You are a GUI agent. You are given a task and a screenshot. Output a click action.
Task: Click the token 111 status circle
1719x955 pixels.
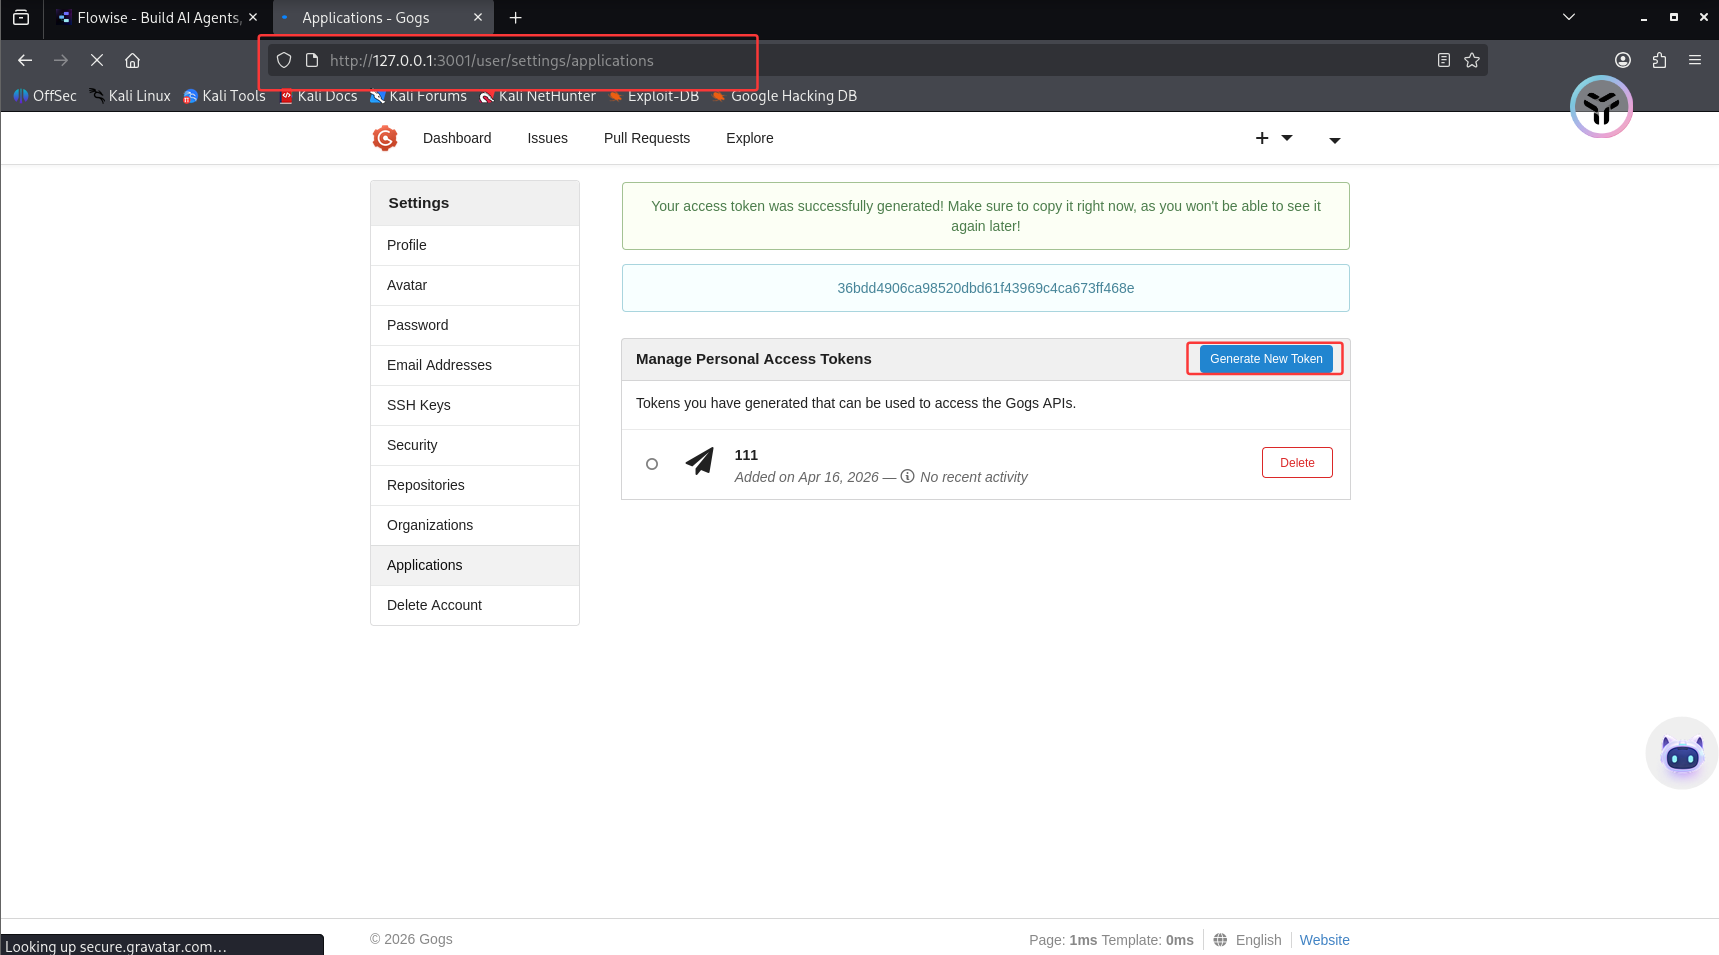click(x=652, y=464)
